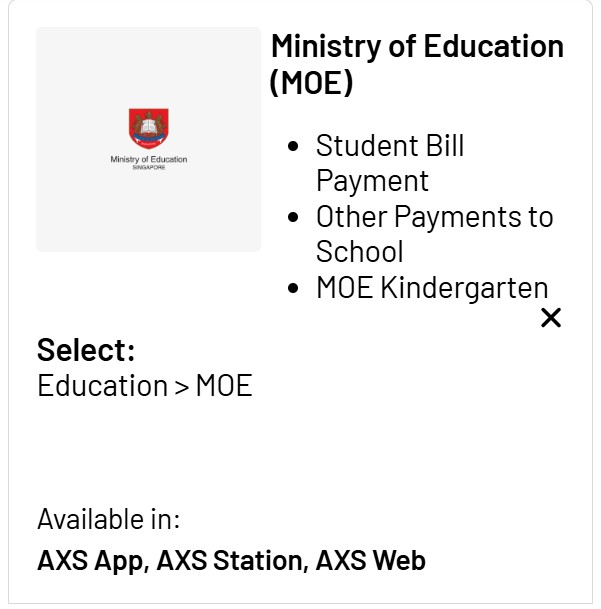
Task: Click the bullet beside Student Bill Payment
Action: pyautogui.click(x=293, y=147)
